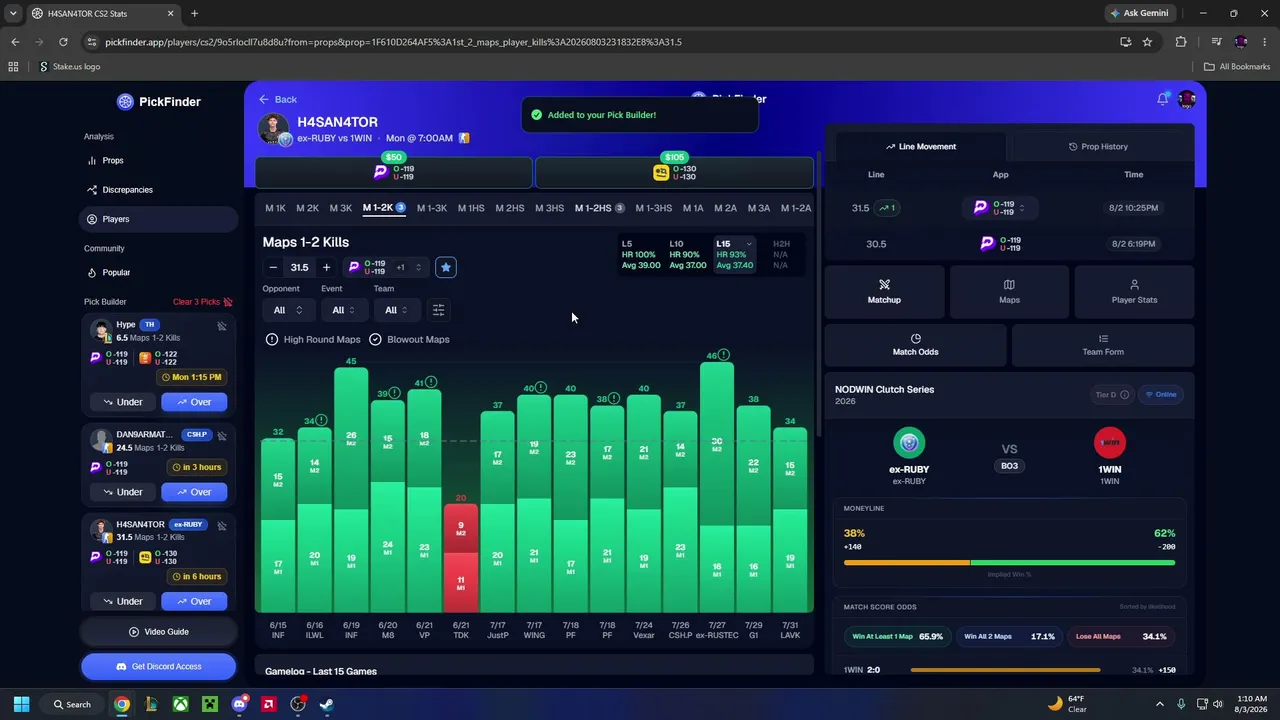Remove H4SAN4TOR pick from Pick Builder
Viewport: 1280px width, 720px height.
tap(222, 526)
